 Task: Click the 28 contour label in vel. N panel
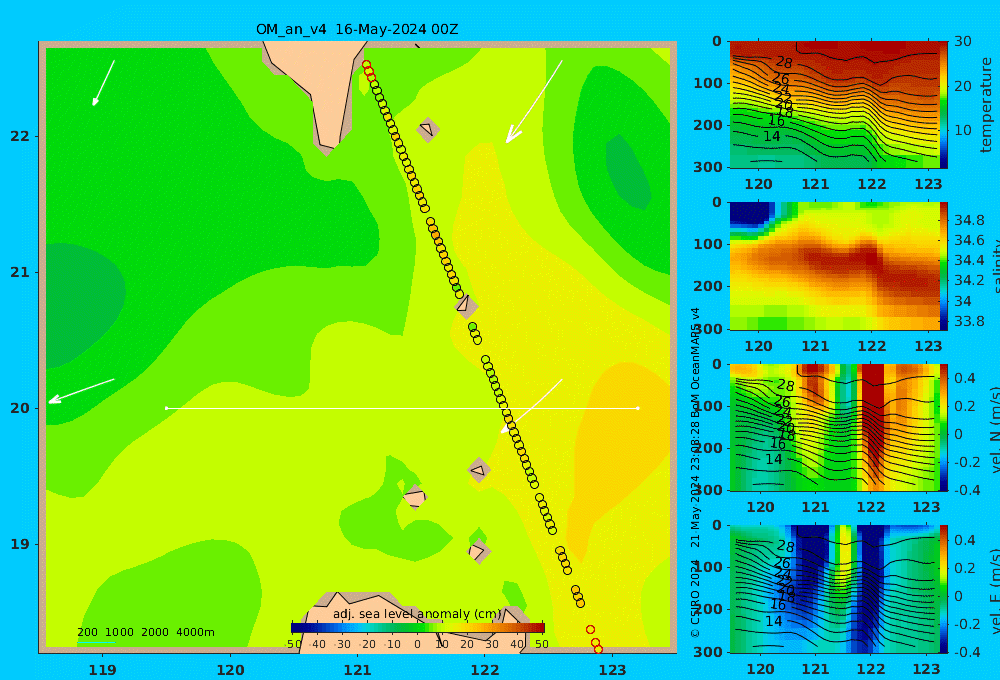coord(786,385)
